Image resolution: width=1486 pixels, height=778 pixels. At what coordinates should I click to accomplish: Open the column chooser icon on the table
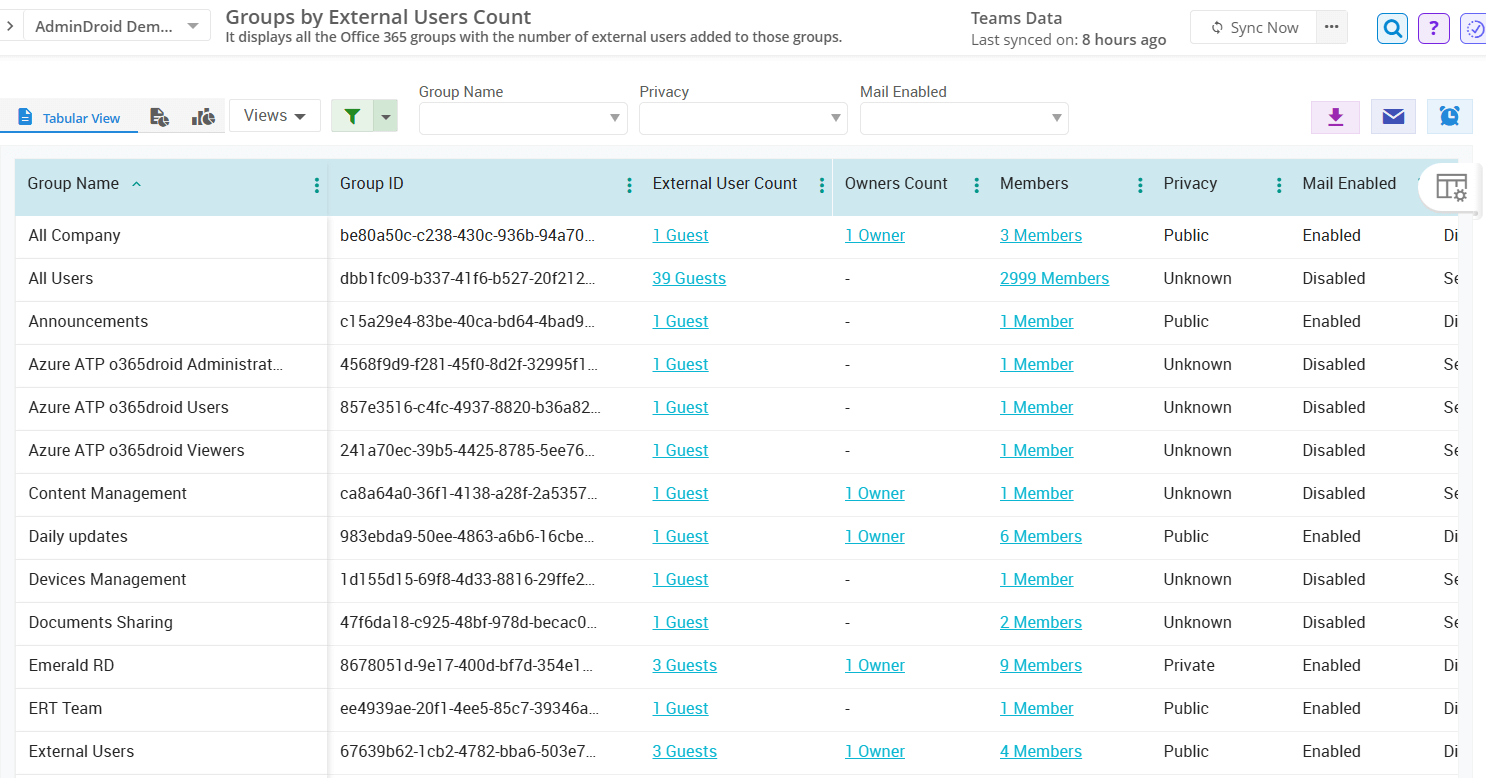click(1450, 187)
